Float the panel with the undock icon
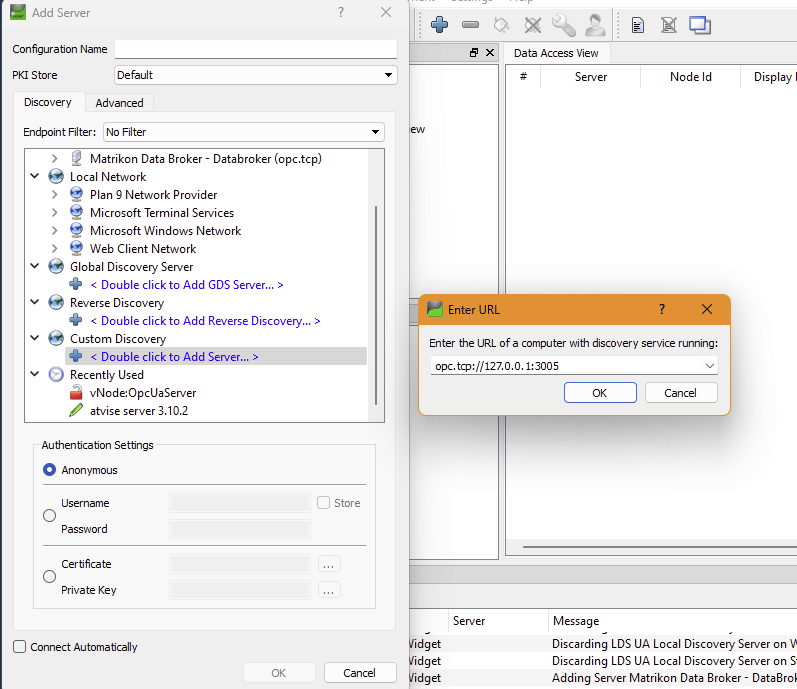797x689 pixels. tap(474, 52)
